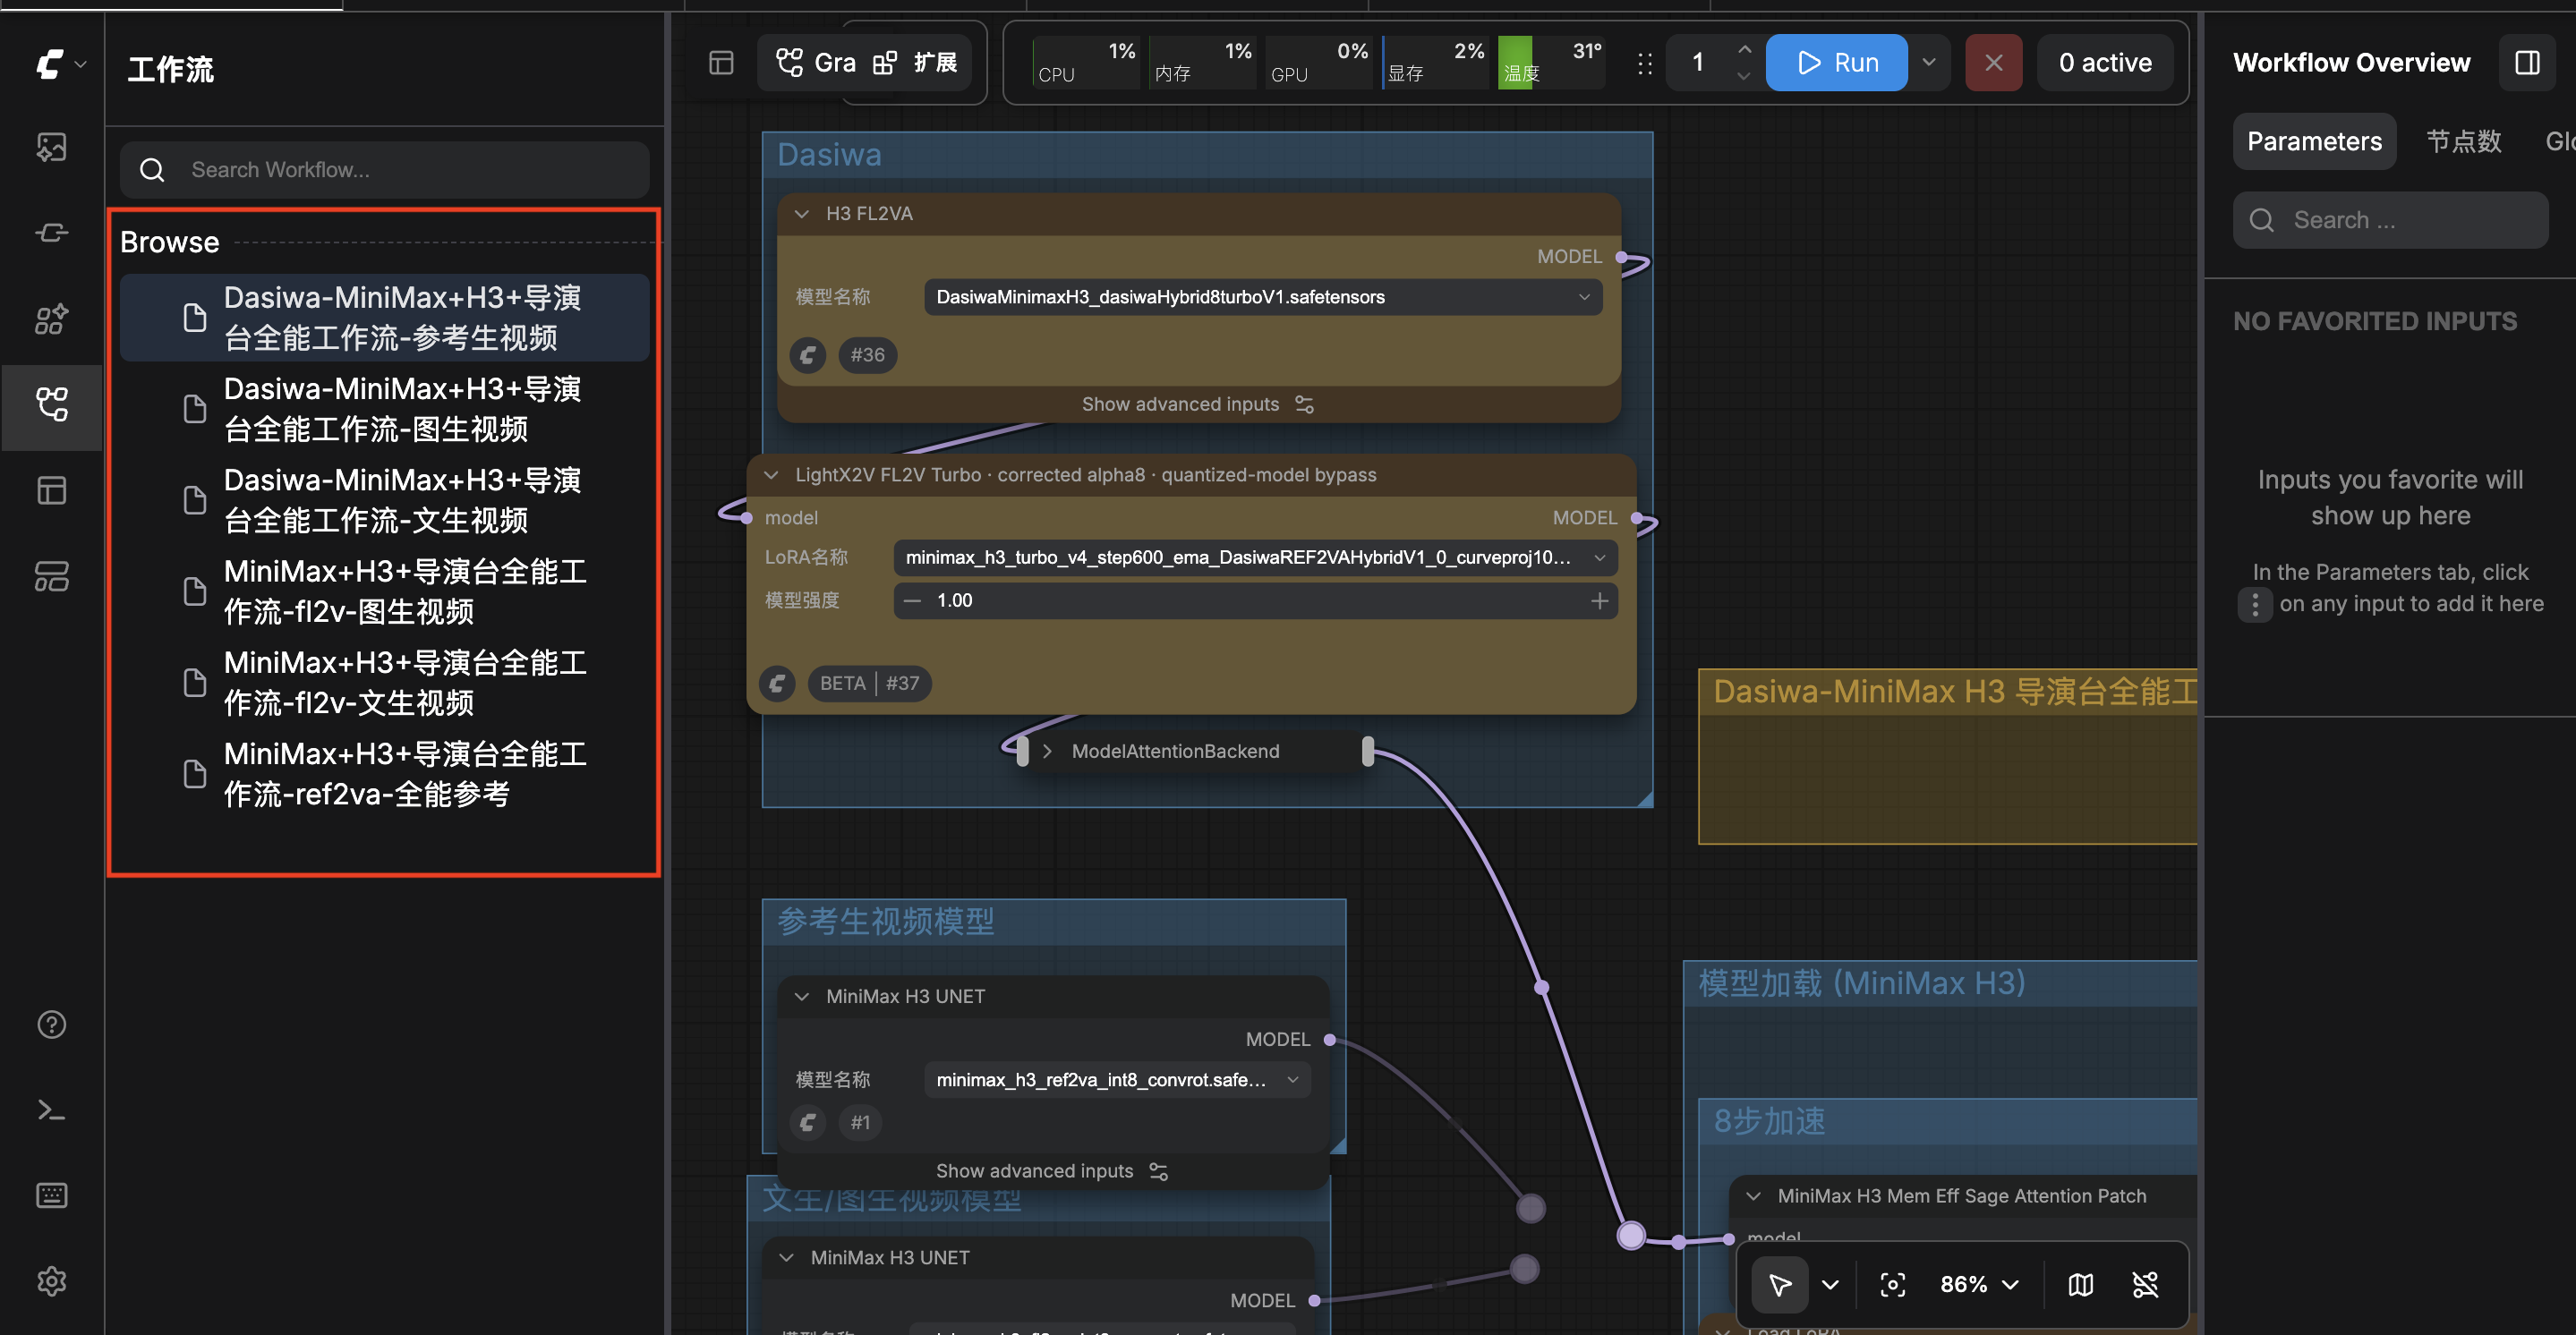Decrease 模型强度 with the minus button
Screen dimensions: 2576x1335
[x=912, y=600]
